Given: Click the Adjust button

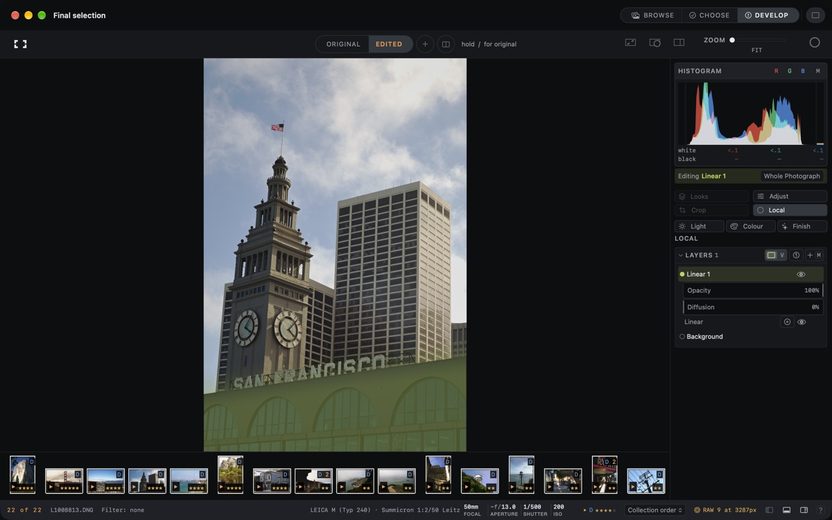Looking at the screenshot, I should [790, 196].
